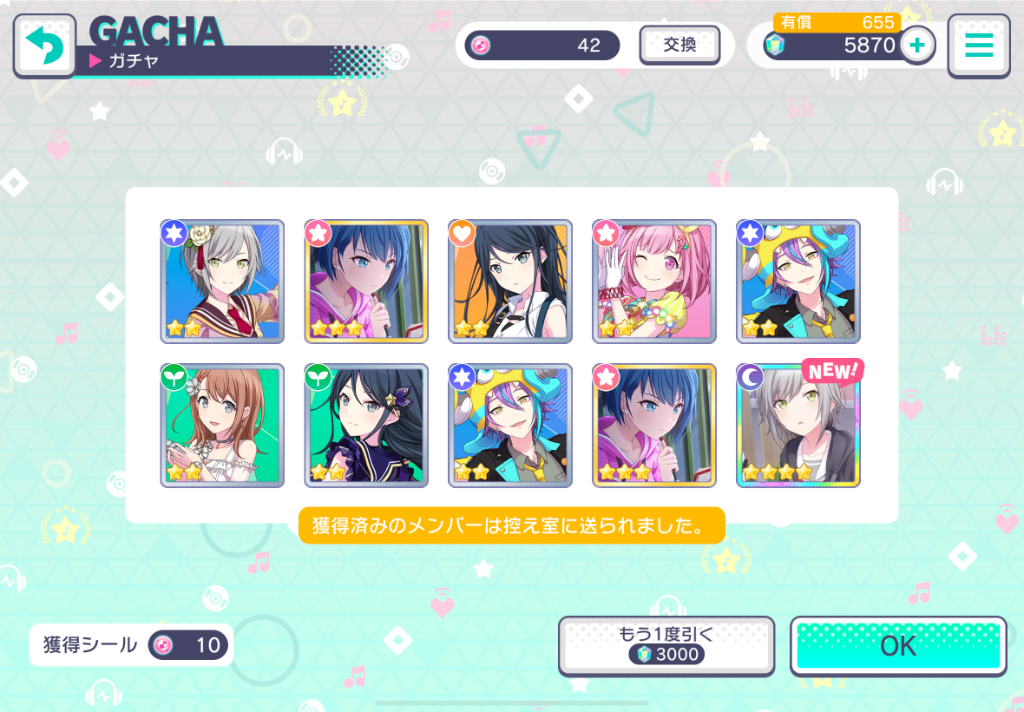
Task: Select the long black hair orange background card
Action: point(510,281)
